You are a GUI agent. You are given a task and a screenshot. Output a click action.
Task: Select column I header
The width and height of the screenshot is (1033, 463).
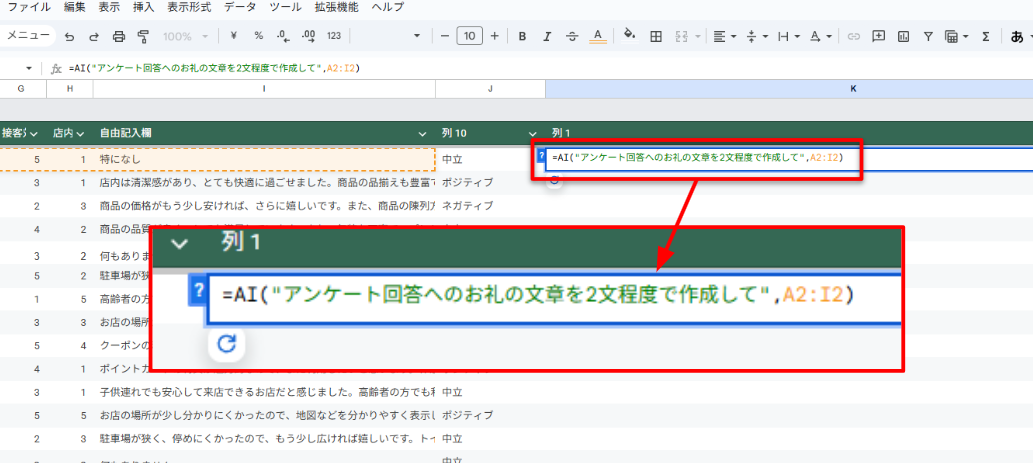(264, 89)
